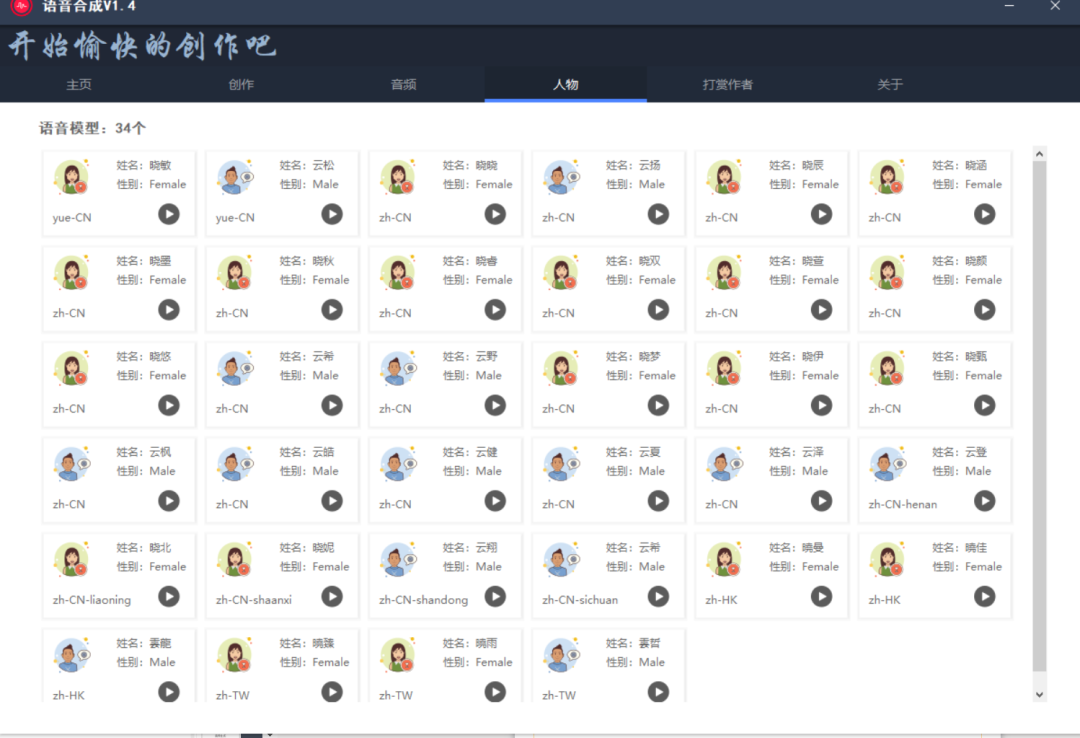
Task: Play the 云泽 voice sample
Action: tap(821, 501)
